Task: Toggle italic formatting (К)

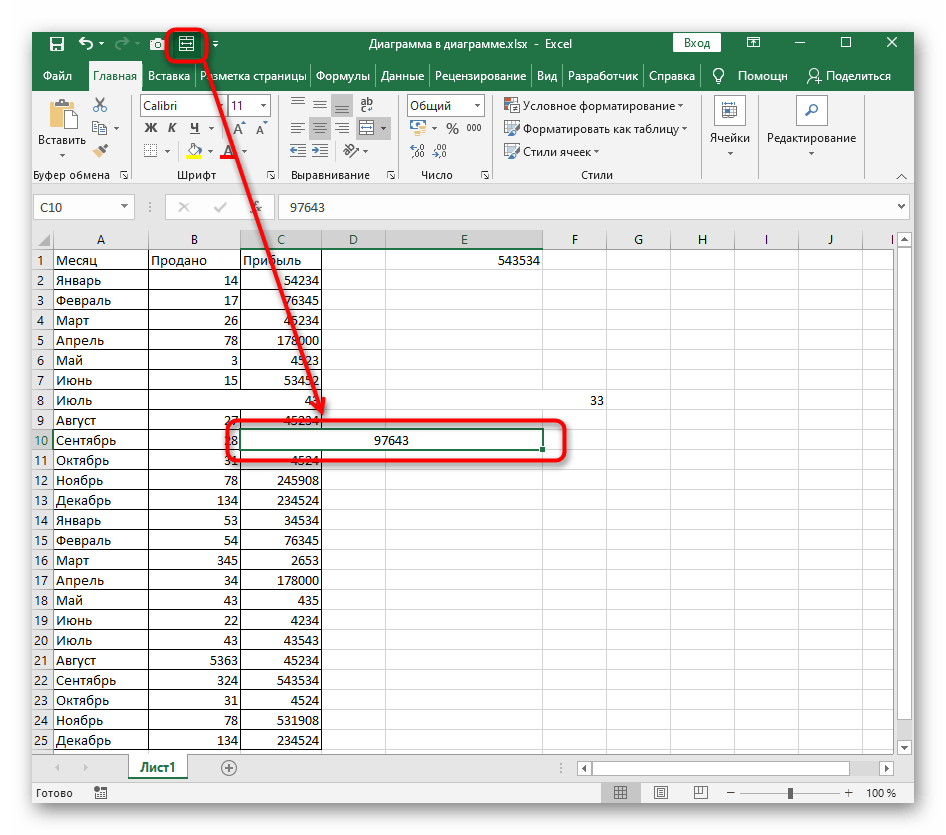Action: coord(174,128)
